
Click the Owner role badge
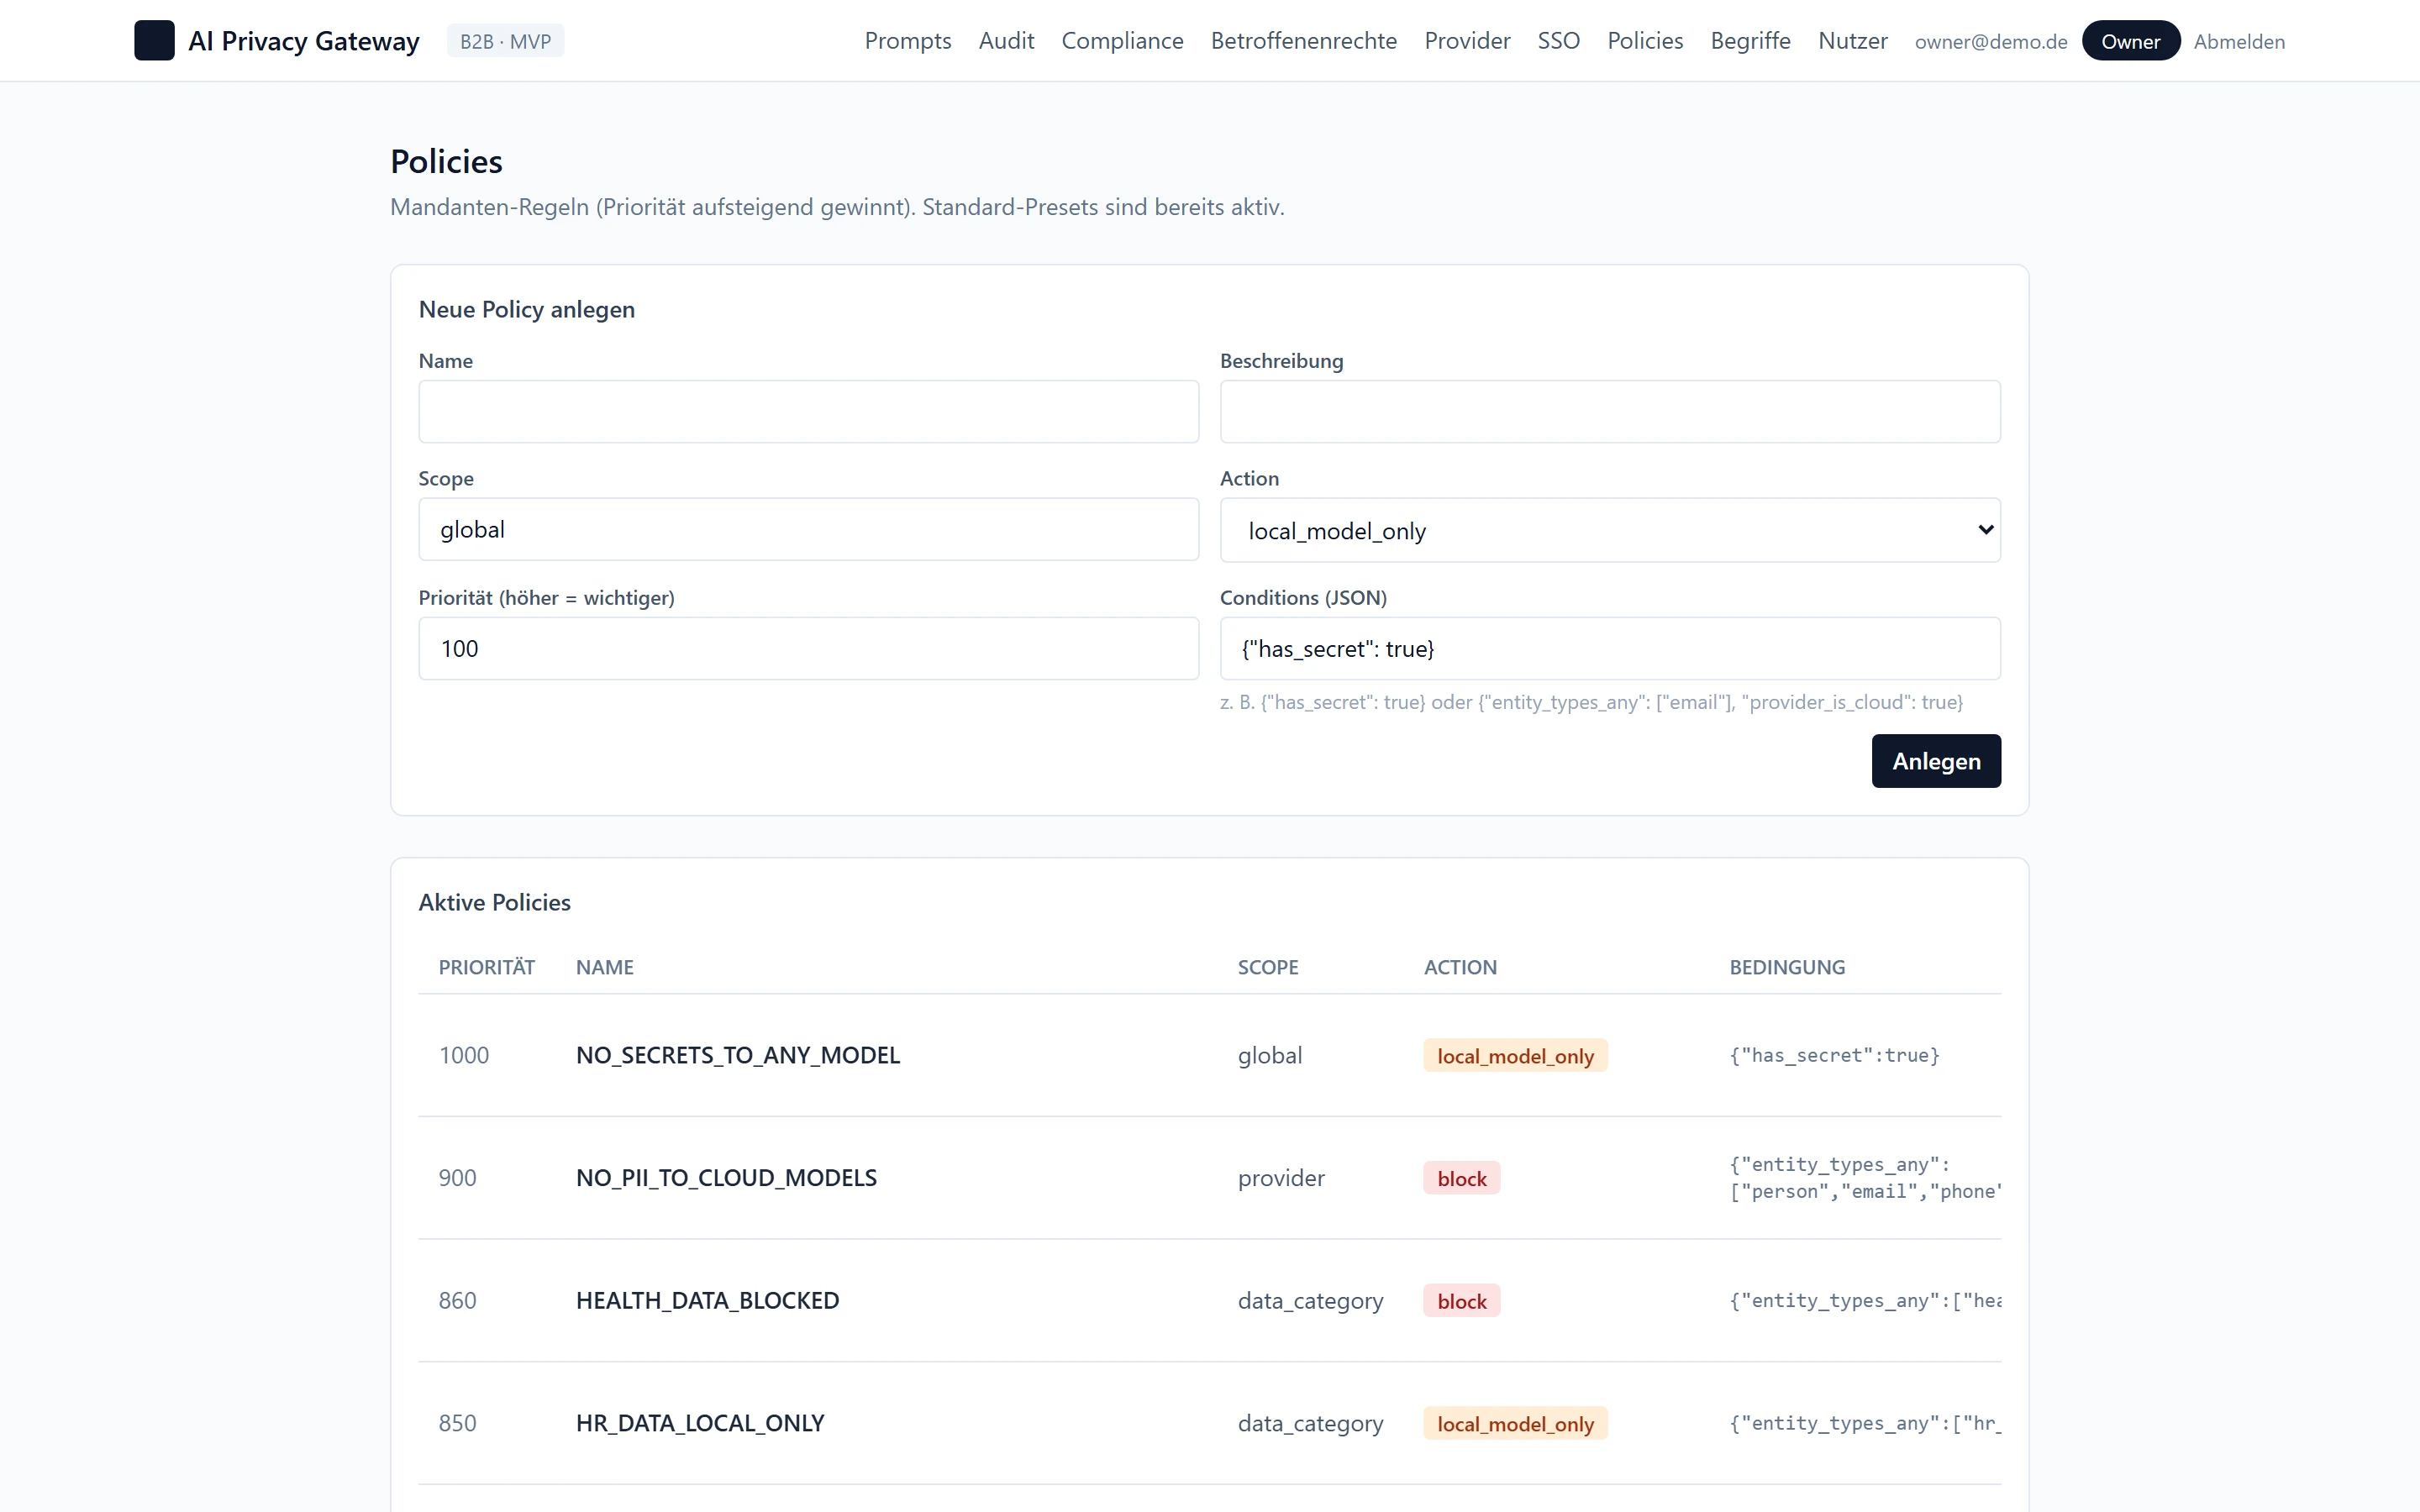coord(2130,41)
